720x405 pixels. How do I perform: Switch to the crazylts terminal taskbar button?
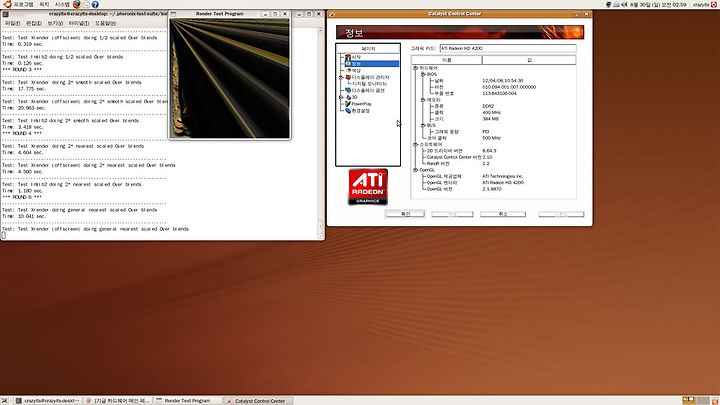click(47, 401)
